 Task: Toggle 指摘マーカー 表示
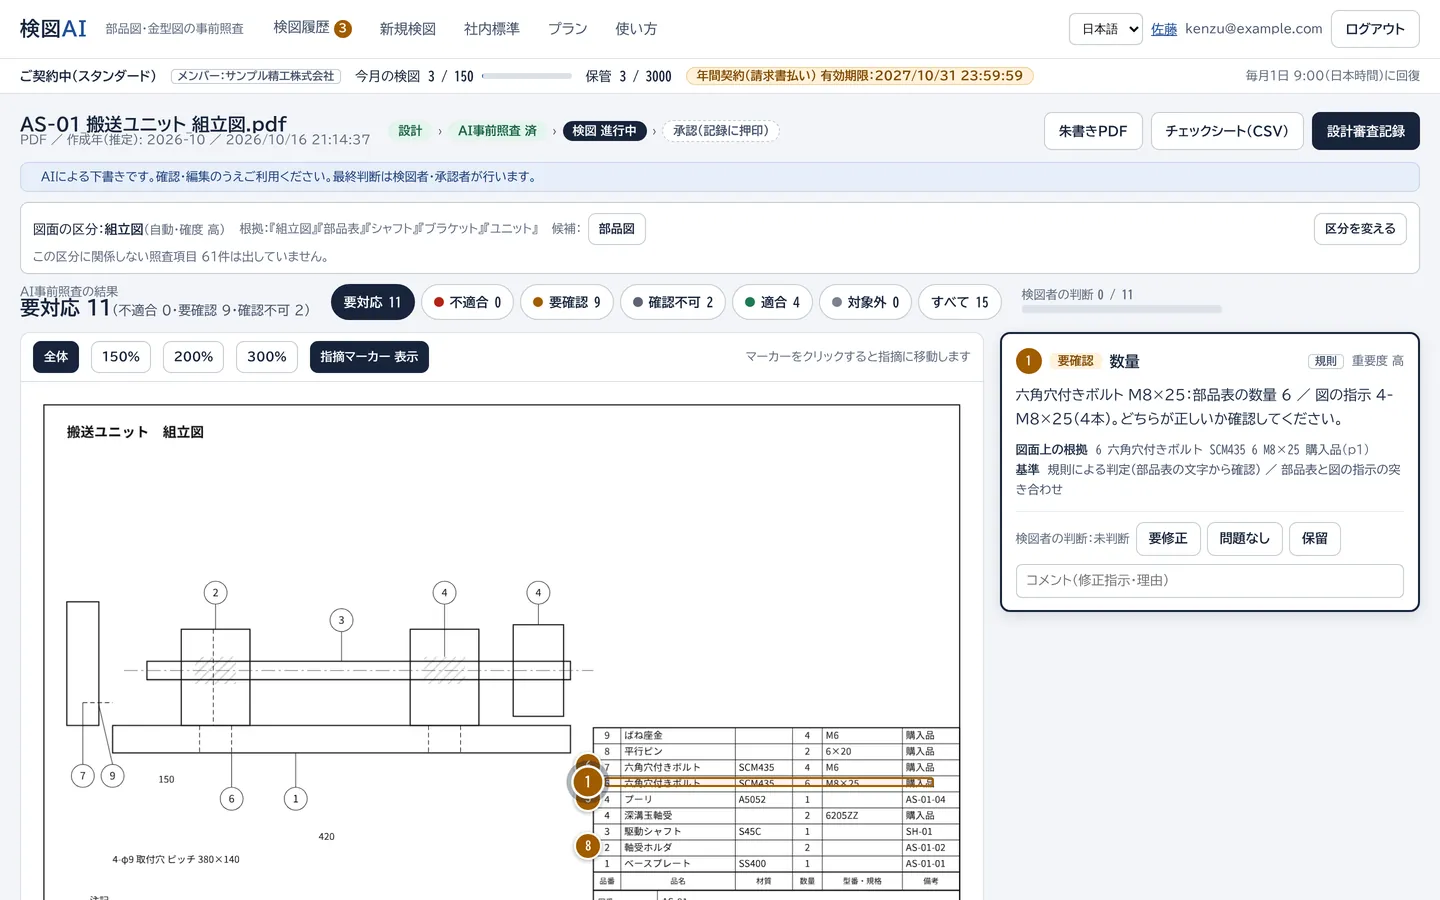click(x=369, y=357)
